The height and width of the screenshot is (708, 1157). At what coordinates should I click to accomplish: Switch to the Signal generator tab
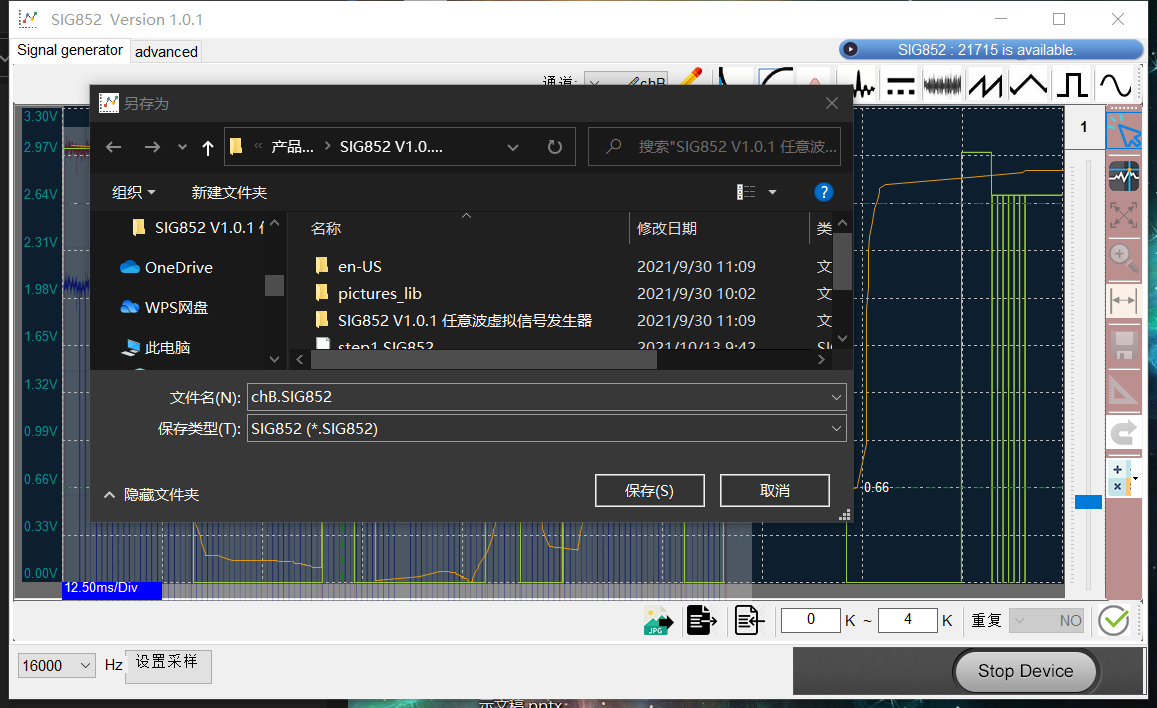[x=70, y=50]
